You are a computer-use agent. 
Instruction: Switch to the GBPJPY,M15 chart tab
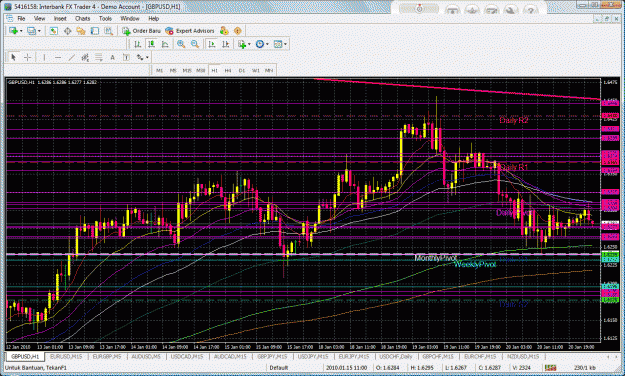[272, 356]
